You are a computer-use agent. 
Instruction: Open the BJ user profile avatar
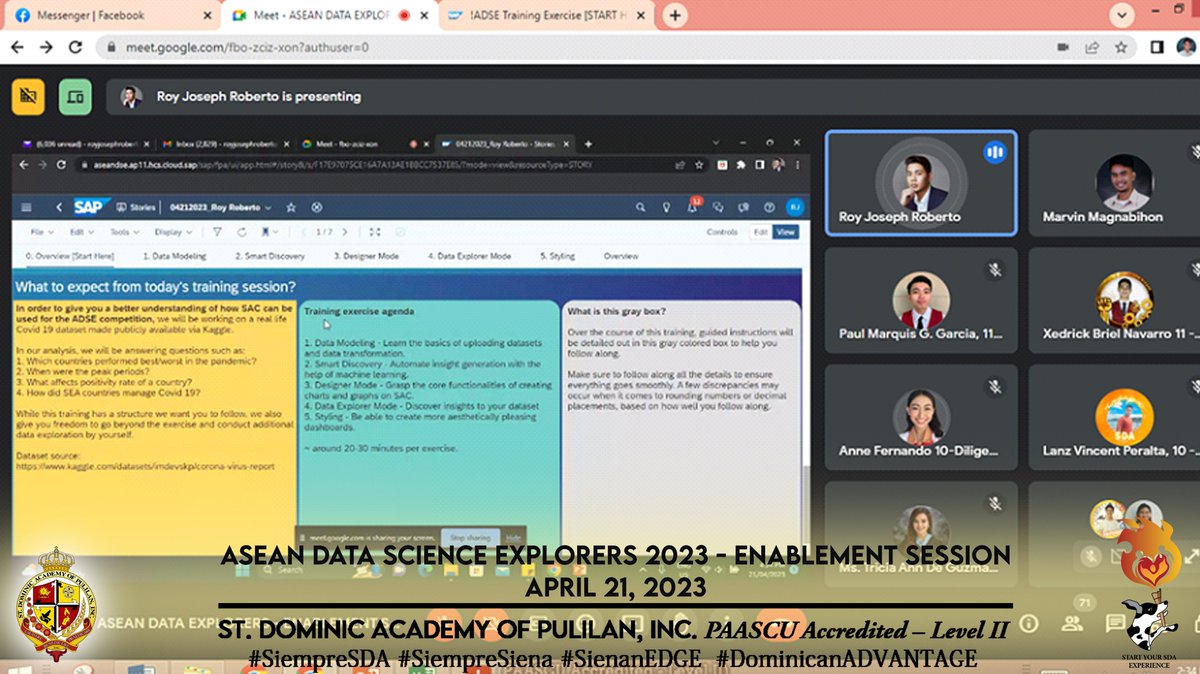[x=793, y=207]
